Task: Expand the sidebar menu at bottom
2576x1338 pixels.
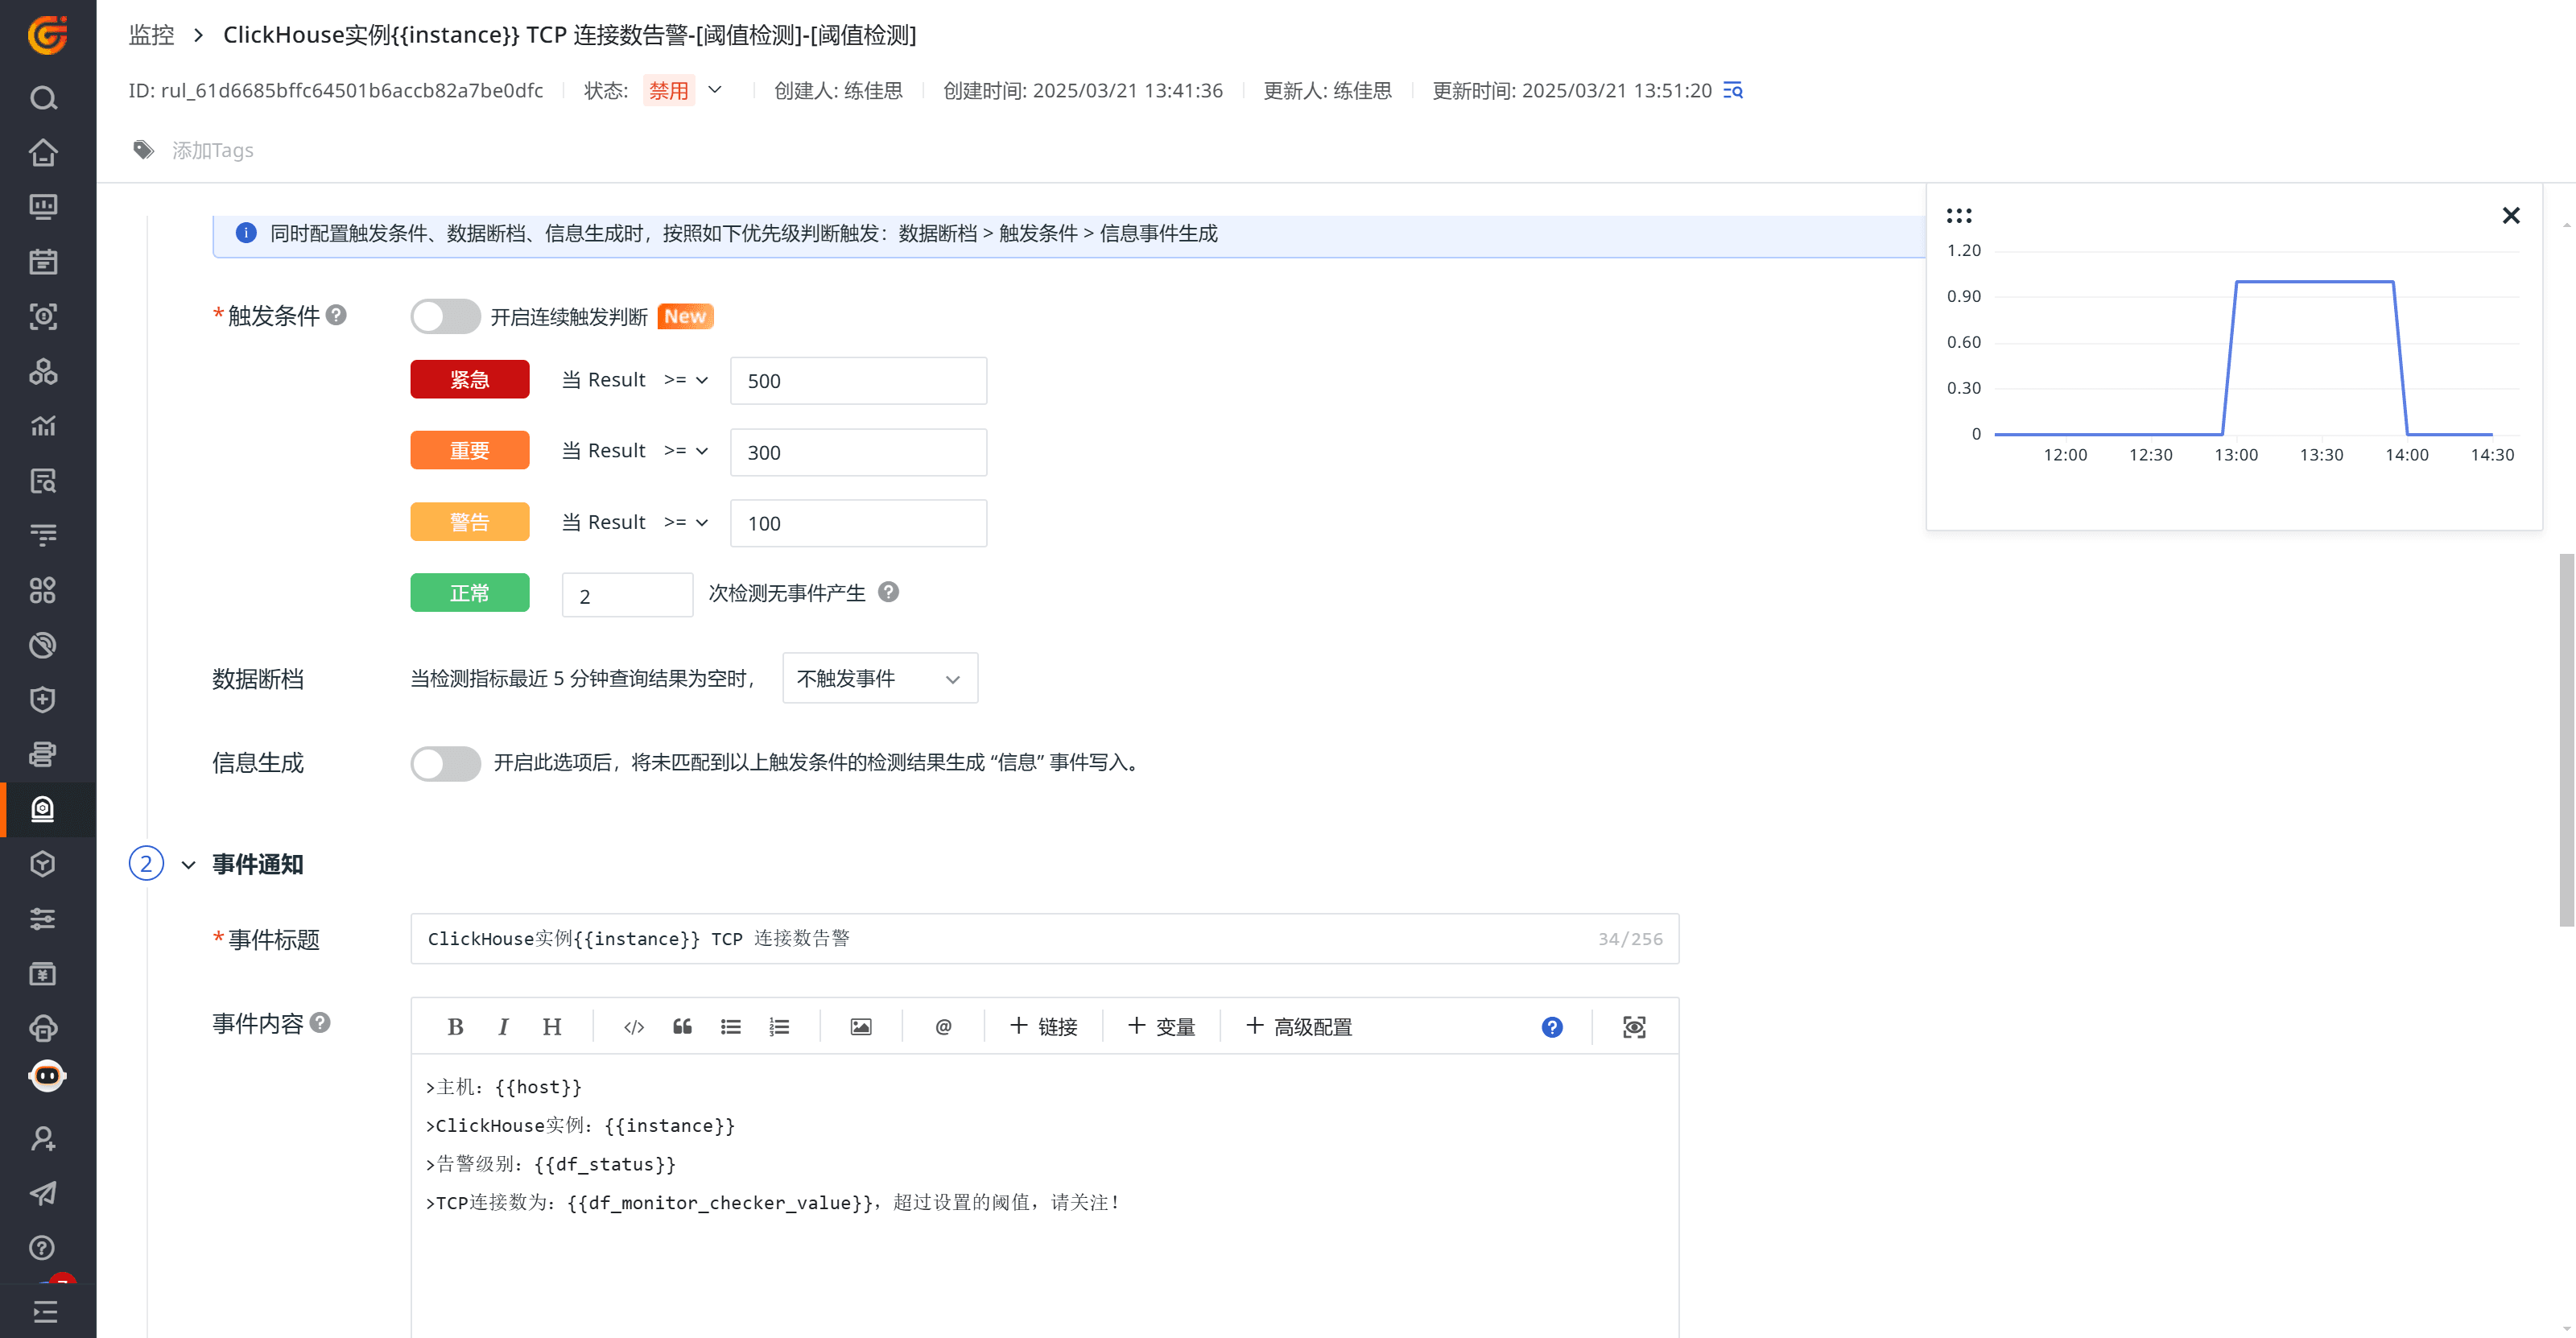Action: click(x=45, y=1312)
